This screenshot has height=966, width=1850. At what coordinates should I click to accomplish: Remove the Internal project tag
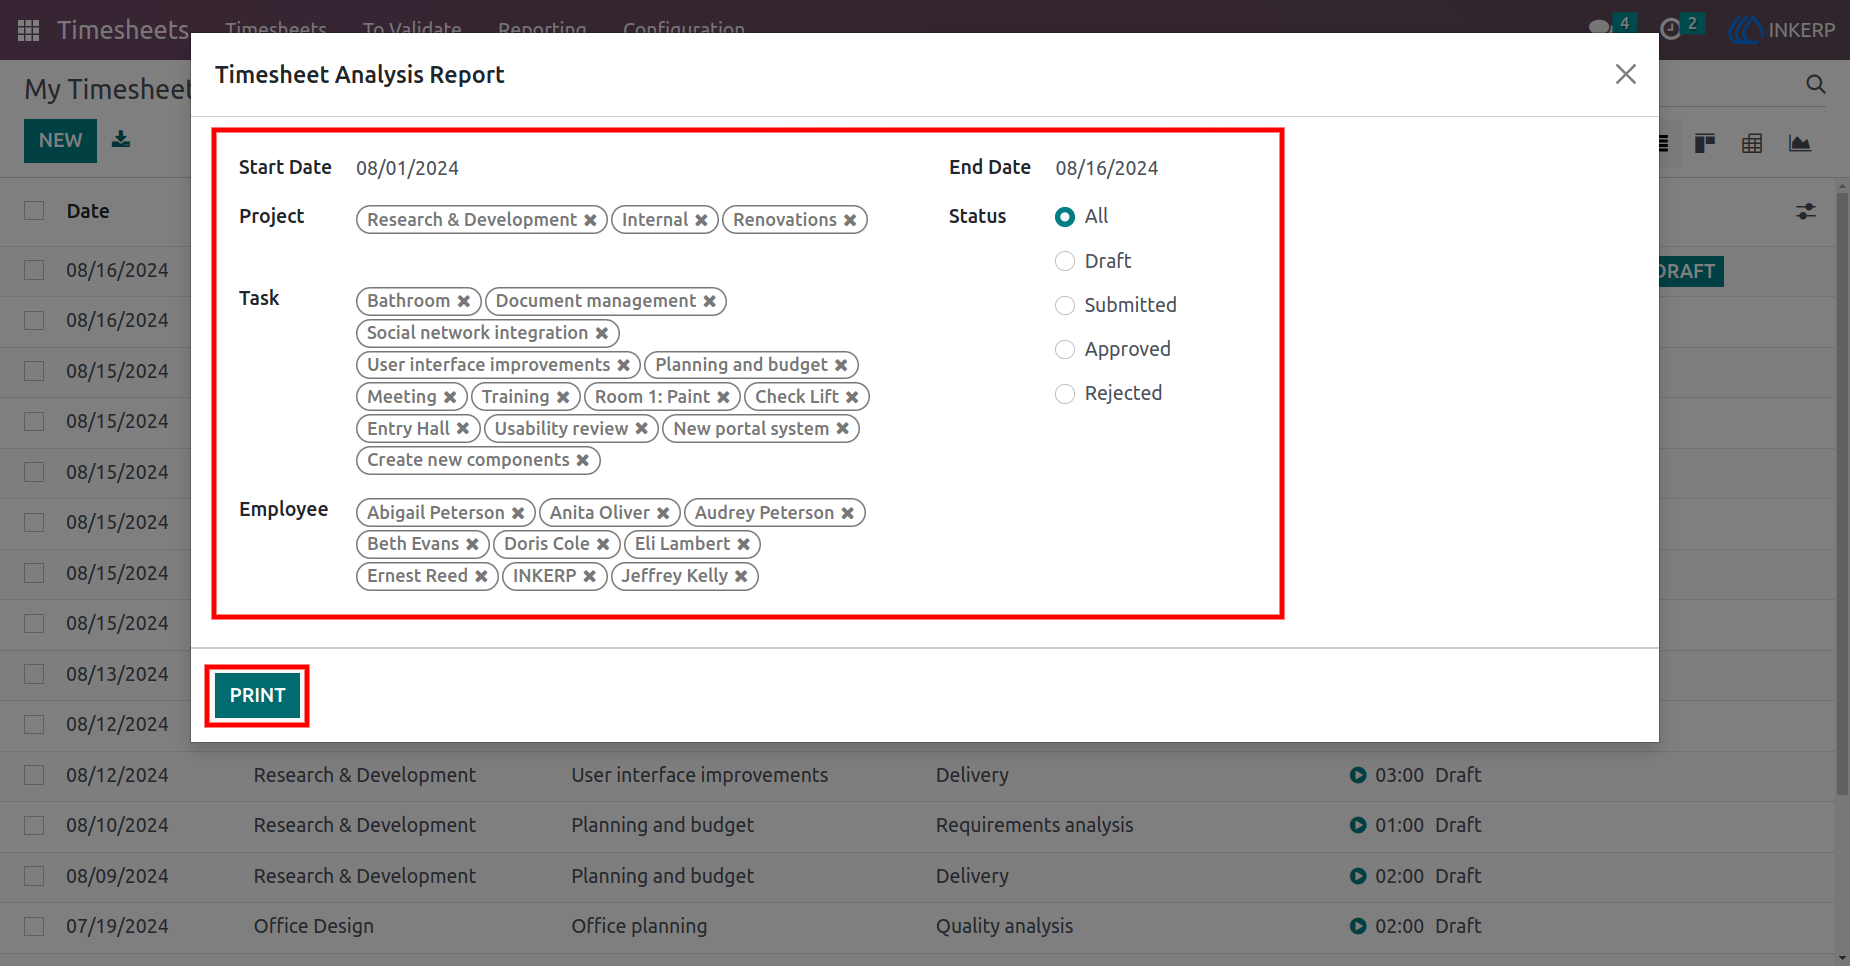[x=701, y=220]
